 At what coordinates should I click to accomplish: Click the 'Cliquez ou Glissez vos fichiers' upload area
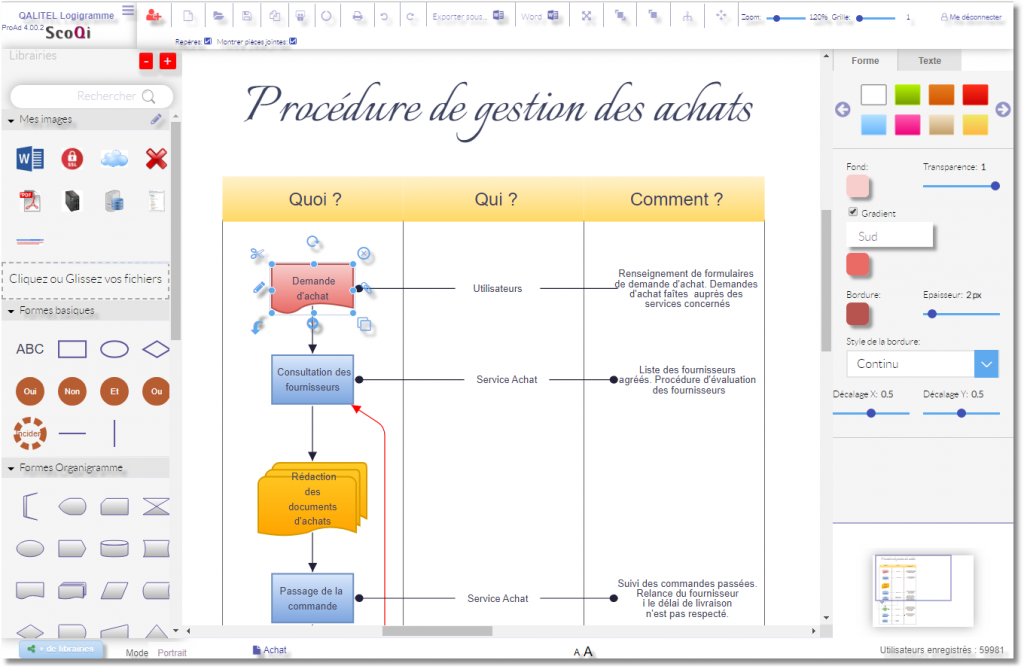(86, 280)
